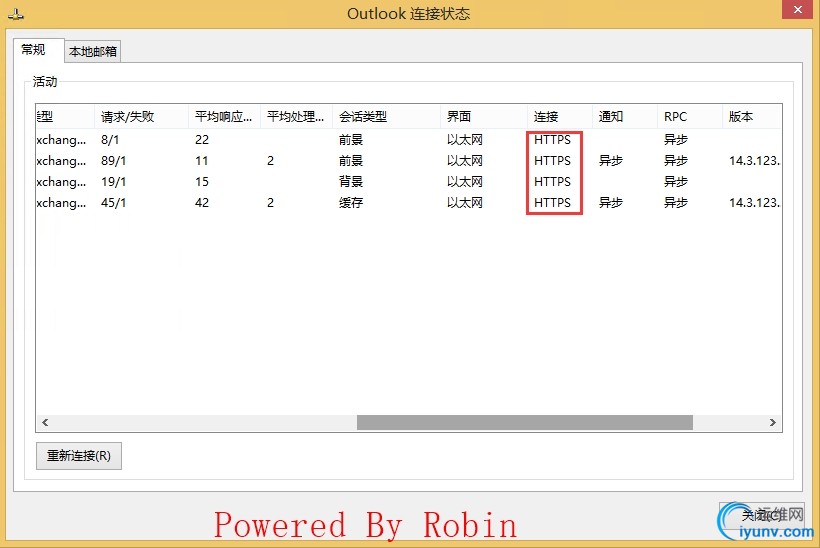Click the RPC column header

click(x=690, y=117)
